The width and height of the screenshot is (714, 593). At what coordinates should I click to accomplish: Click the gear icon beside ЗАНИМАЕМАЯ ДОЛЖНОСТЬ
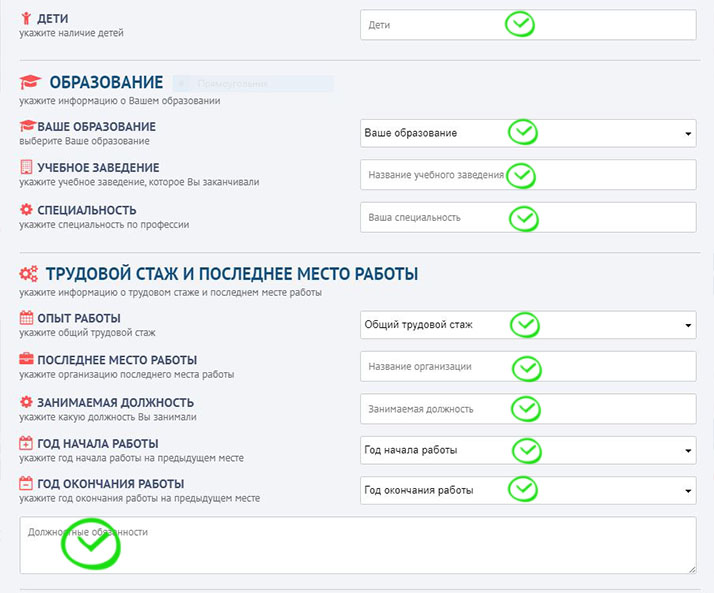coord(26,402)
